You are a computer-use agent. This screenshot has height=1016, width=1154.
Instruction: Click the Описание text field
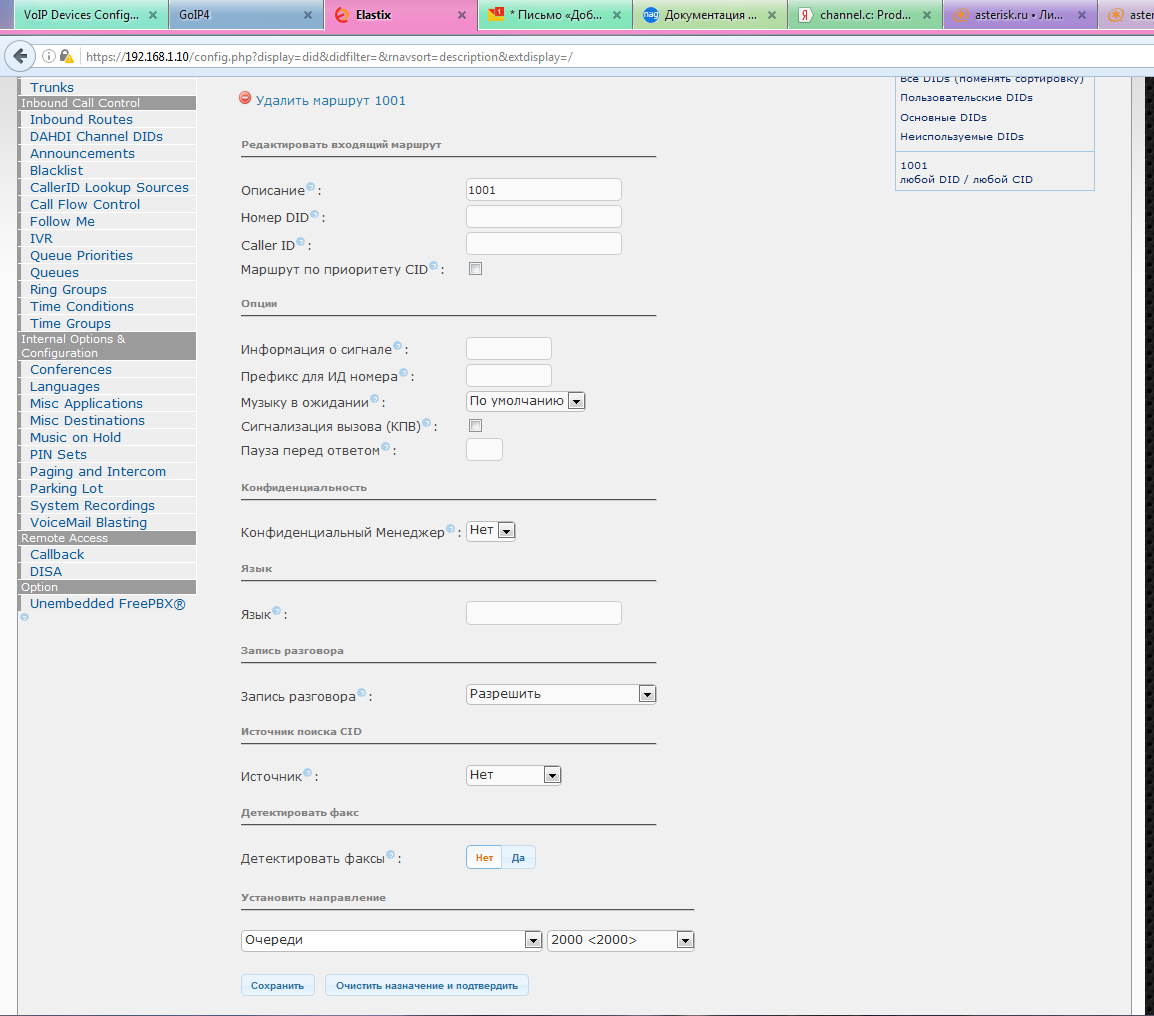pos(543,190)
